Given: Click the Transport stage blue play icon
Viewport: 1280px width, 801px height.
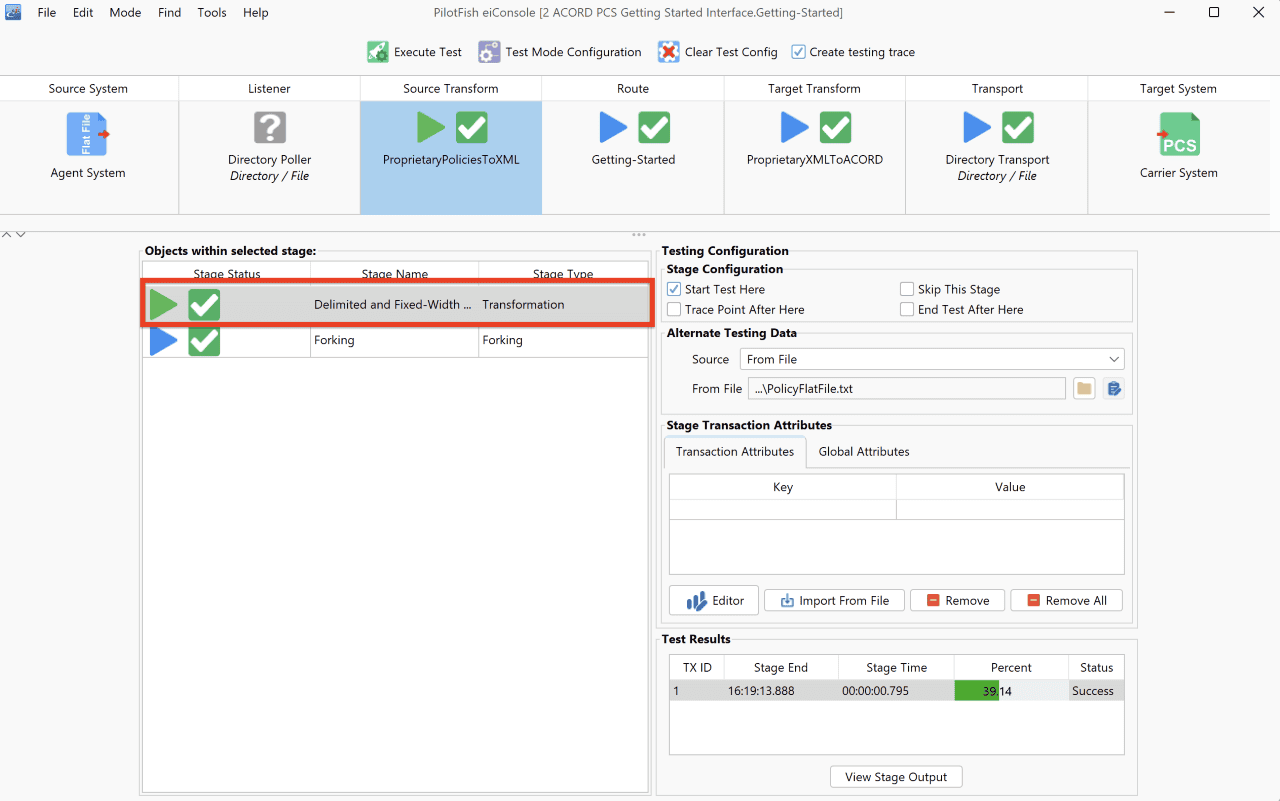Looking at the screenshot, I should tap(977, 128).
